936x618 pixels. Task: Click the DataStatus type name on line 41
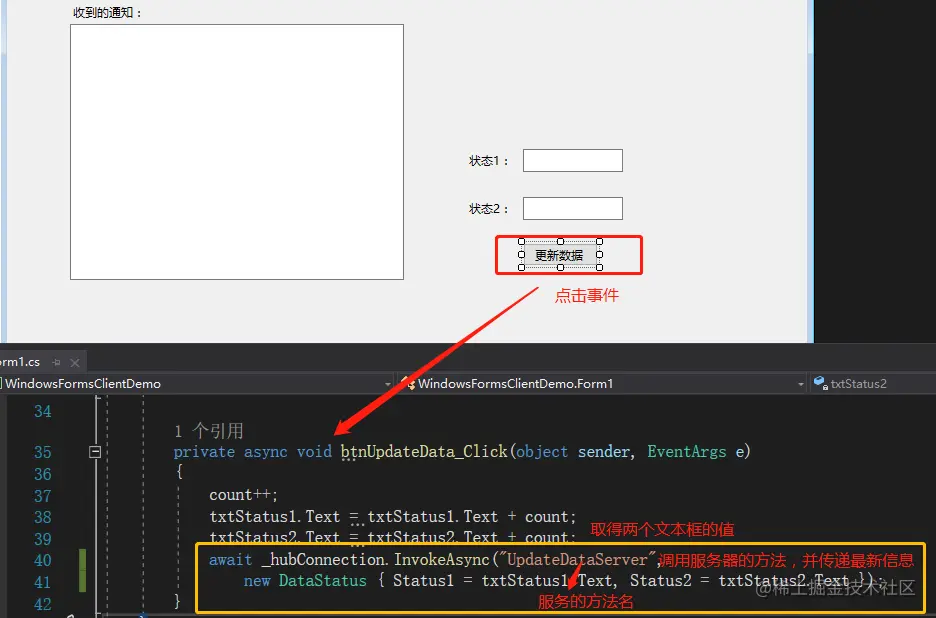tap(322, 580)
